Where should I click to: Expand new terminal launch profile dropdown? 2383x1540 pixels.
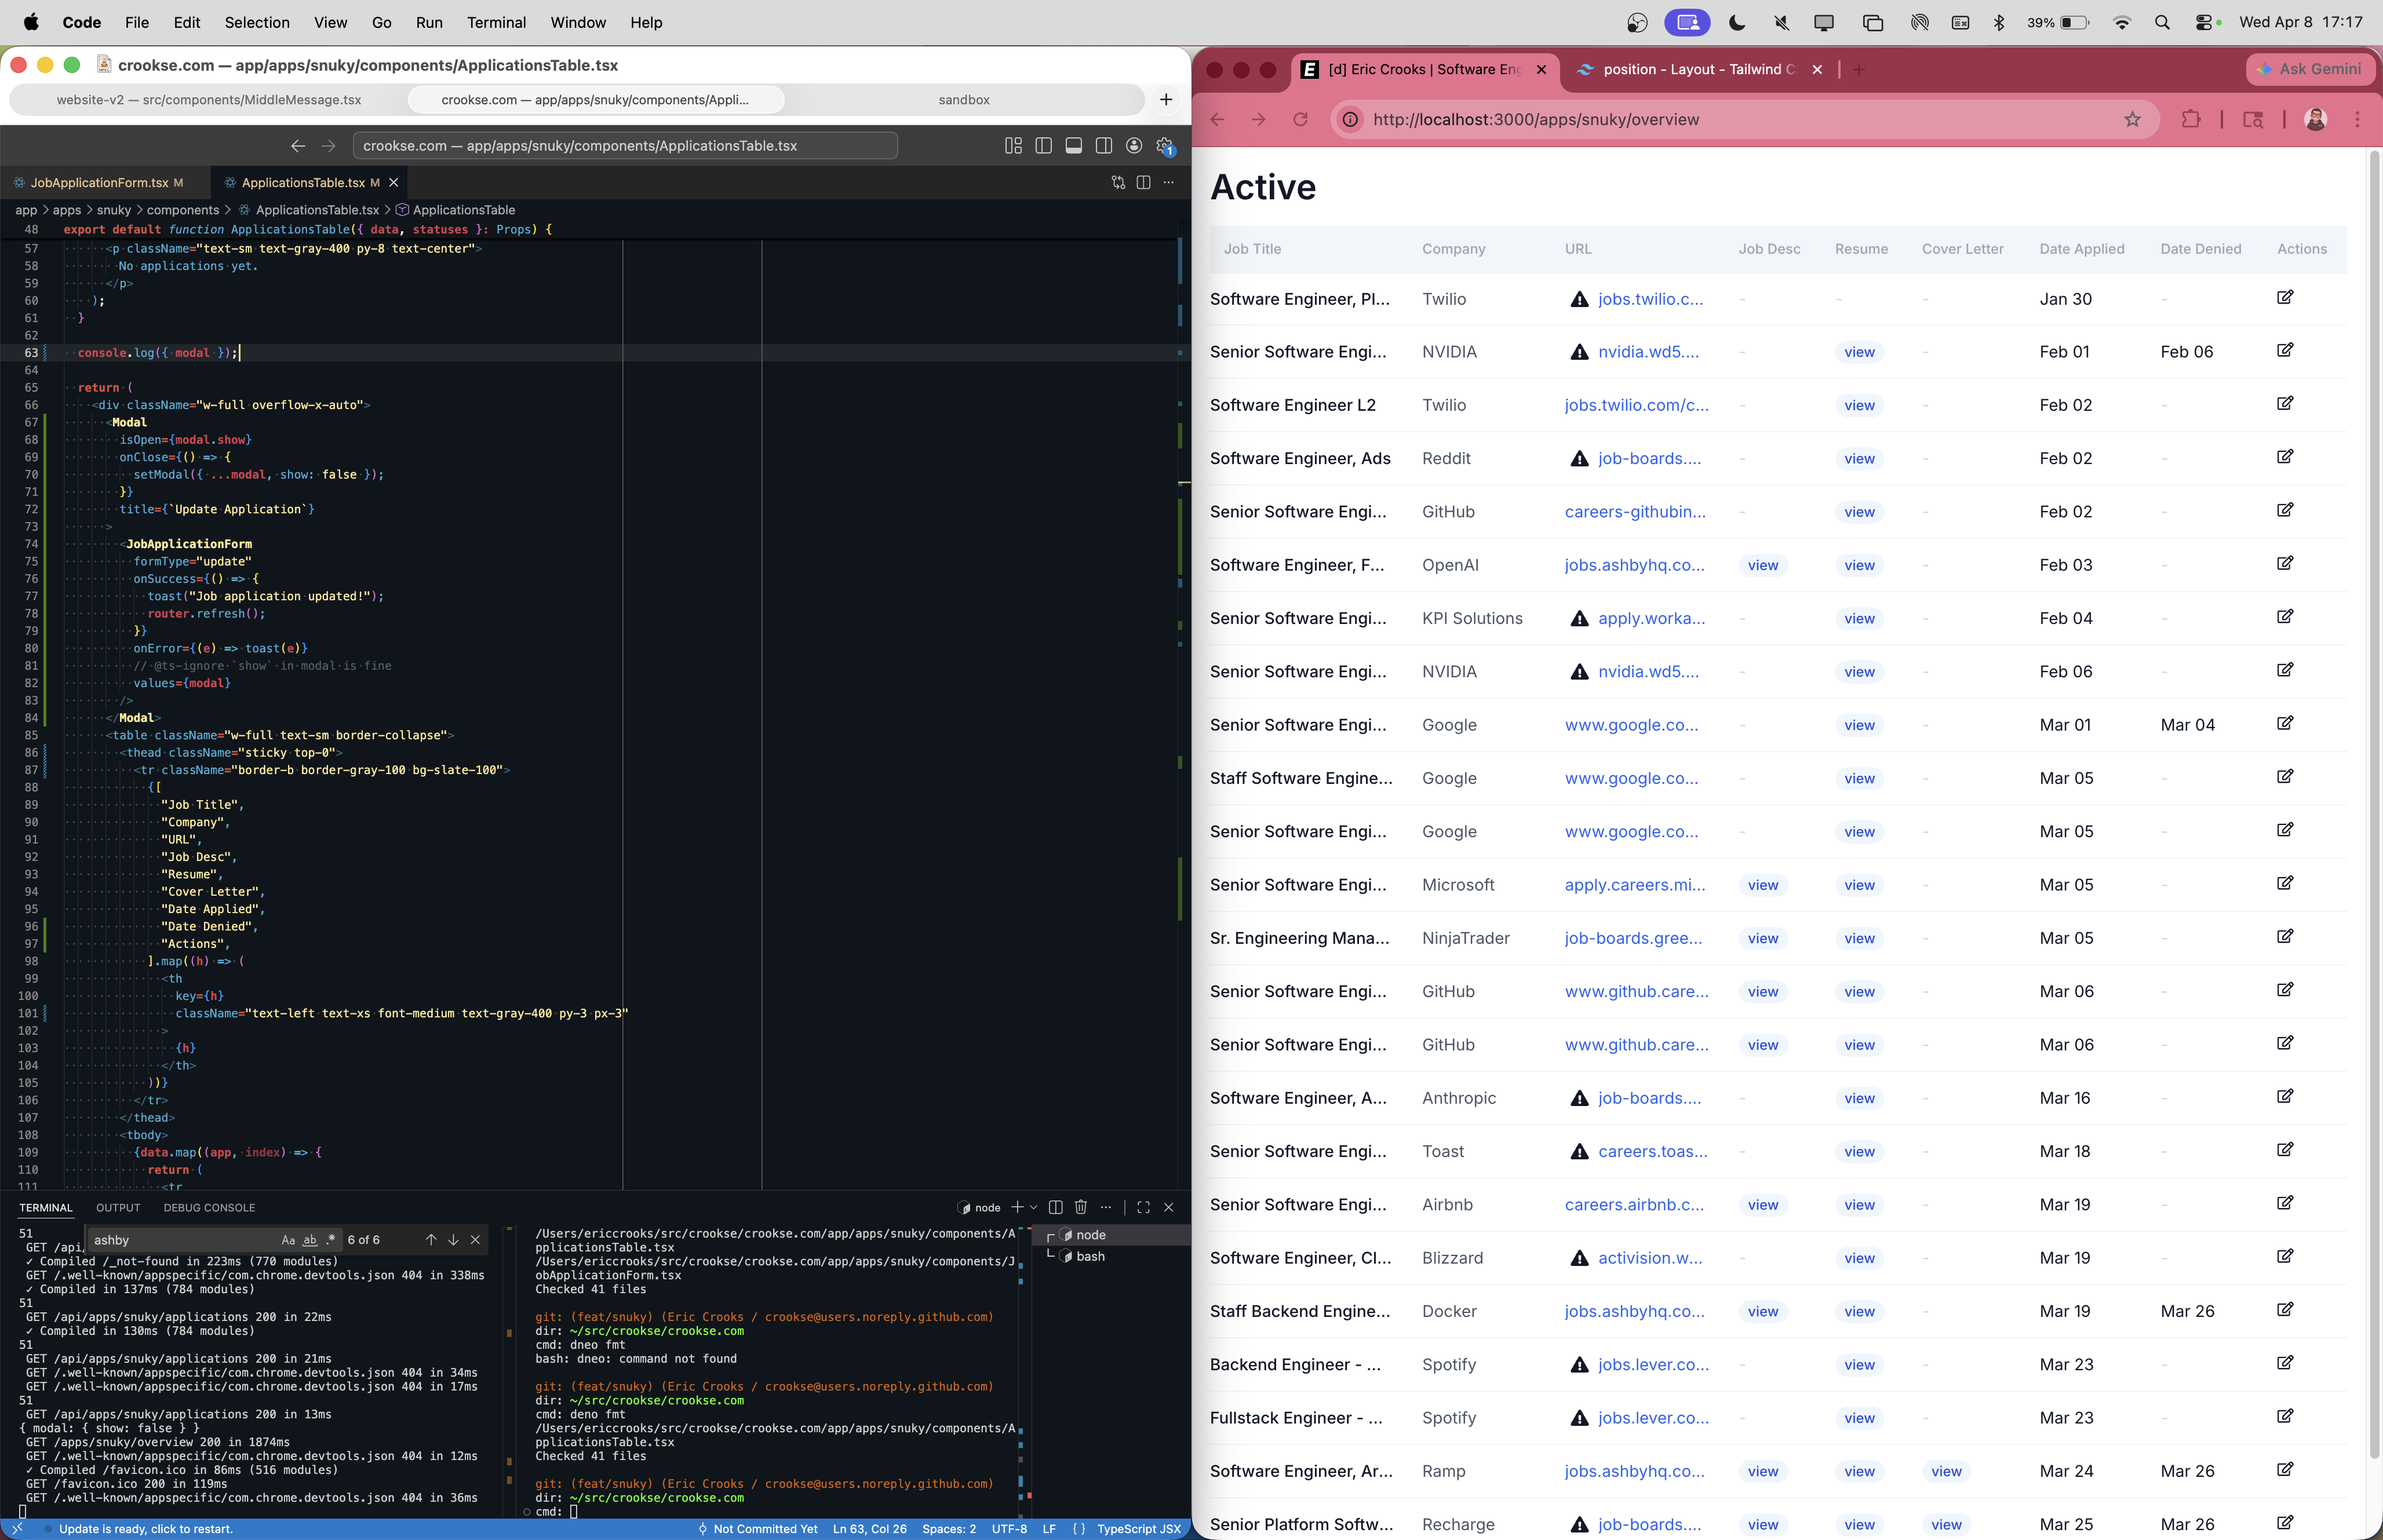pyautogui.click(x=1033, y=1207)
